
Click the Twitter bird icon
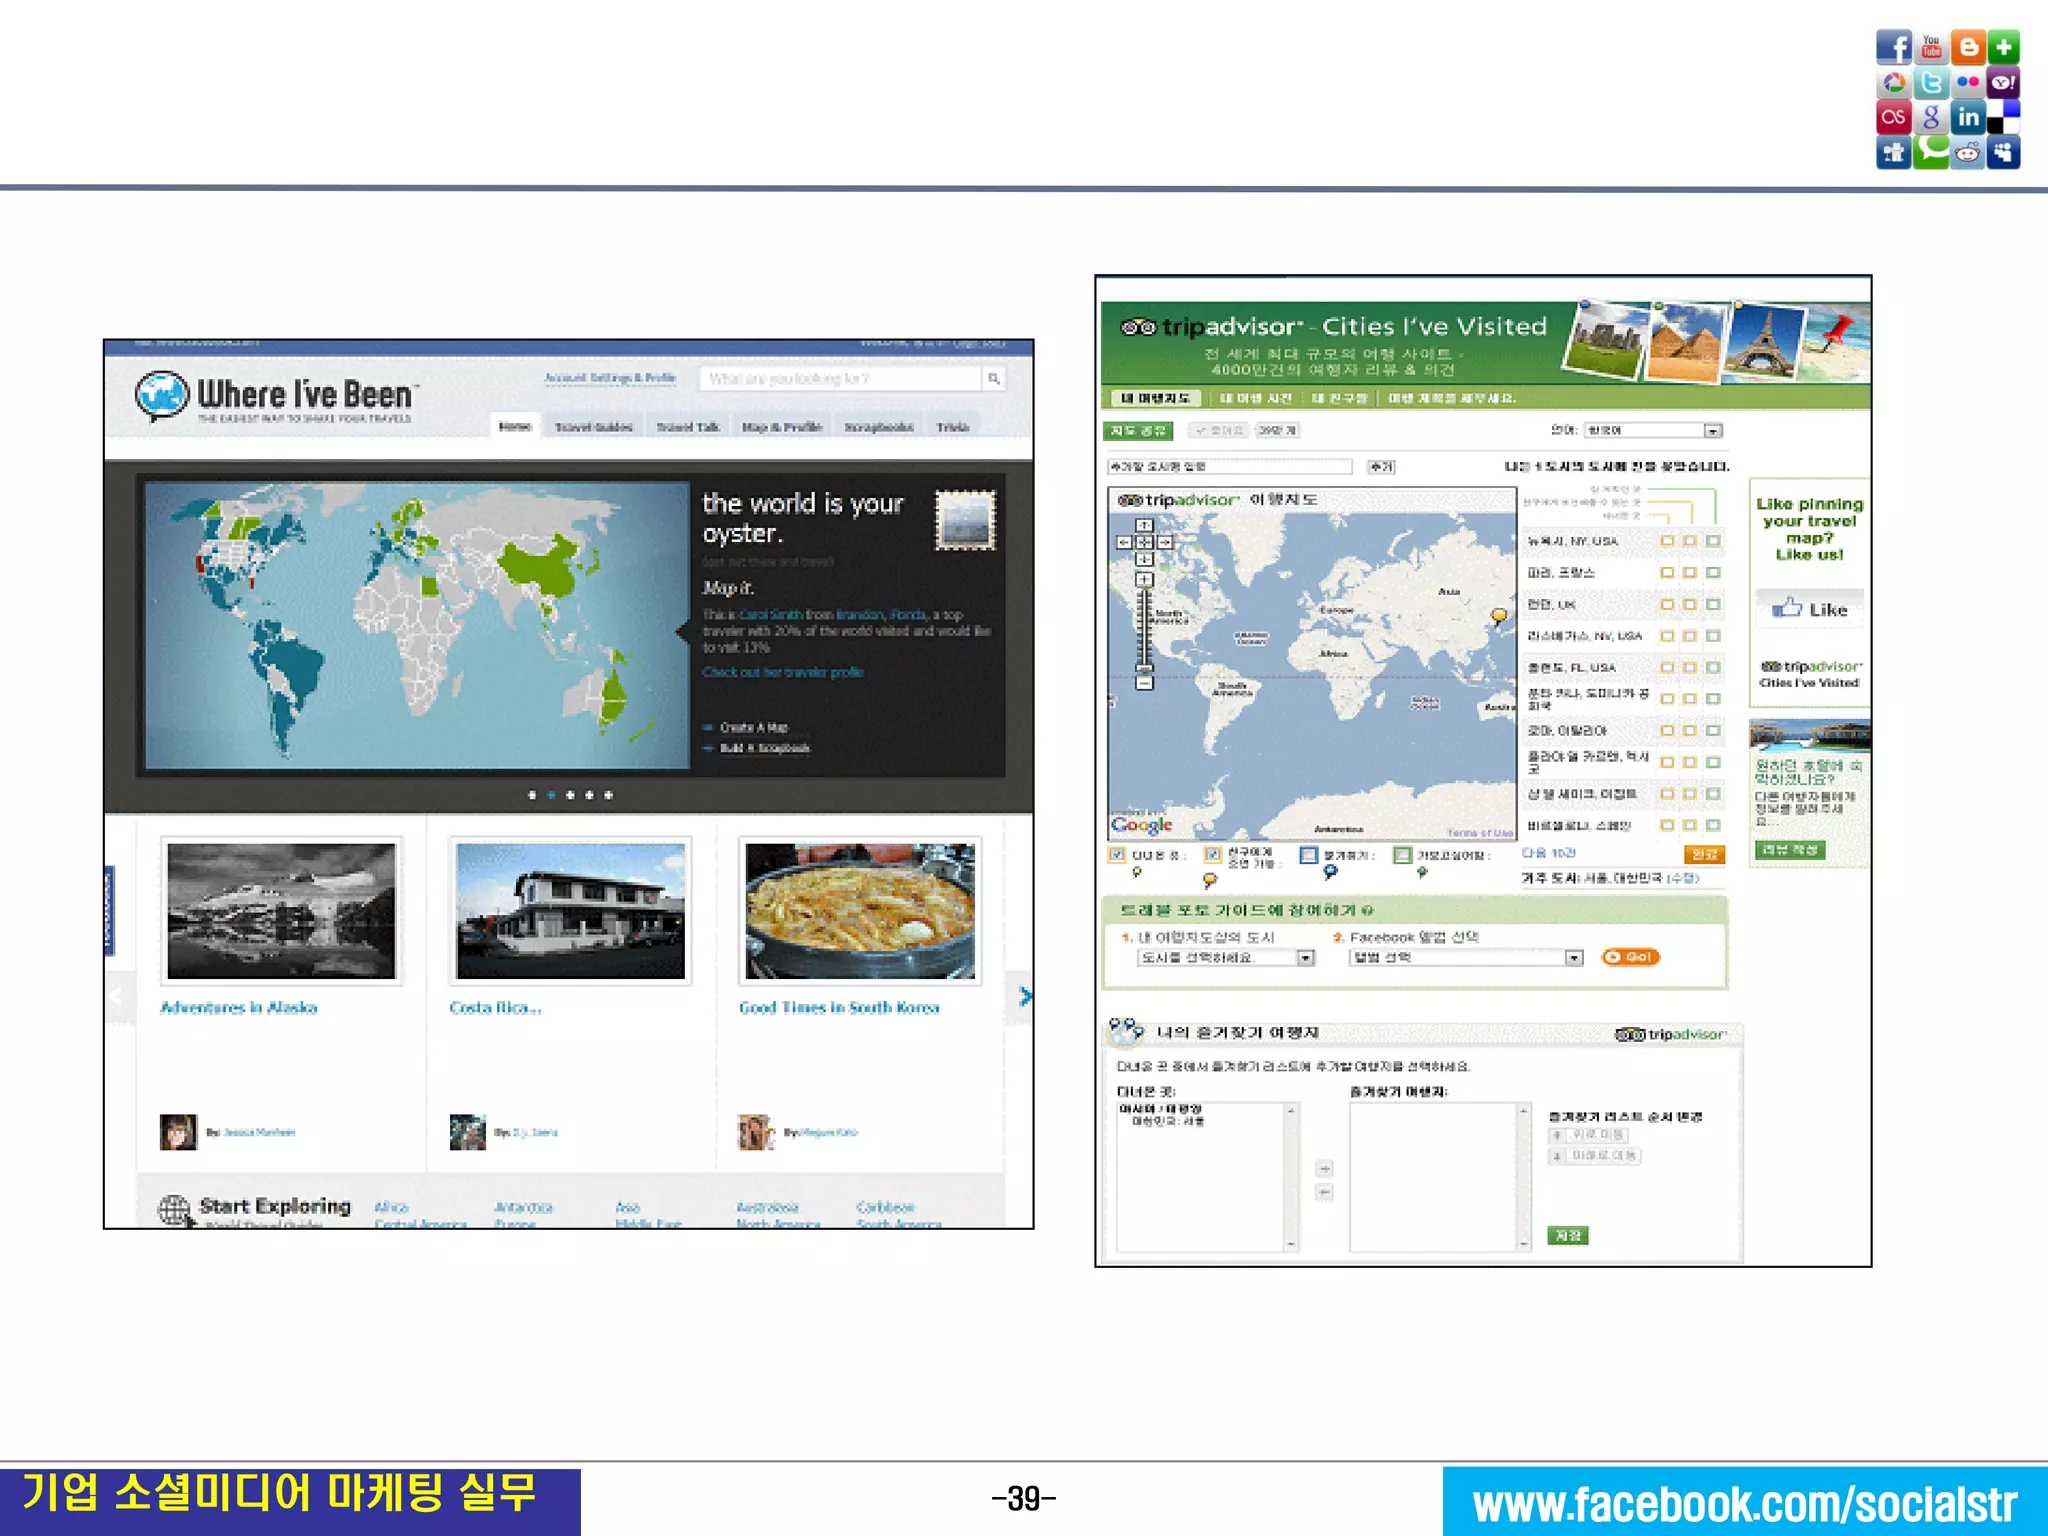pos(1931,83)
